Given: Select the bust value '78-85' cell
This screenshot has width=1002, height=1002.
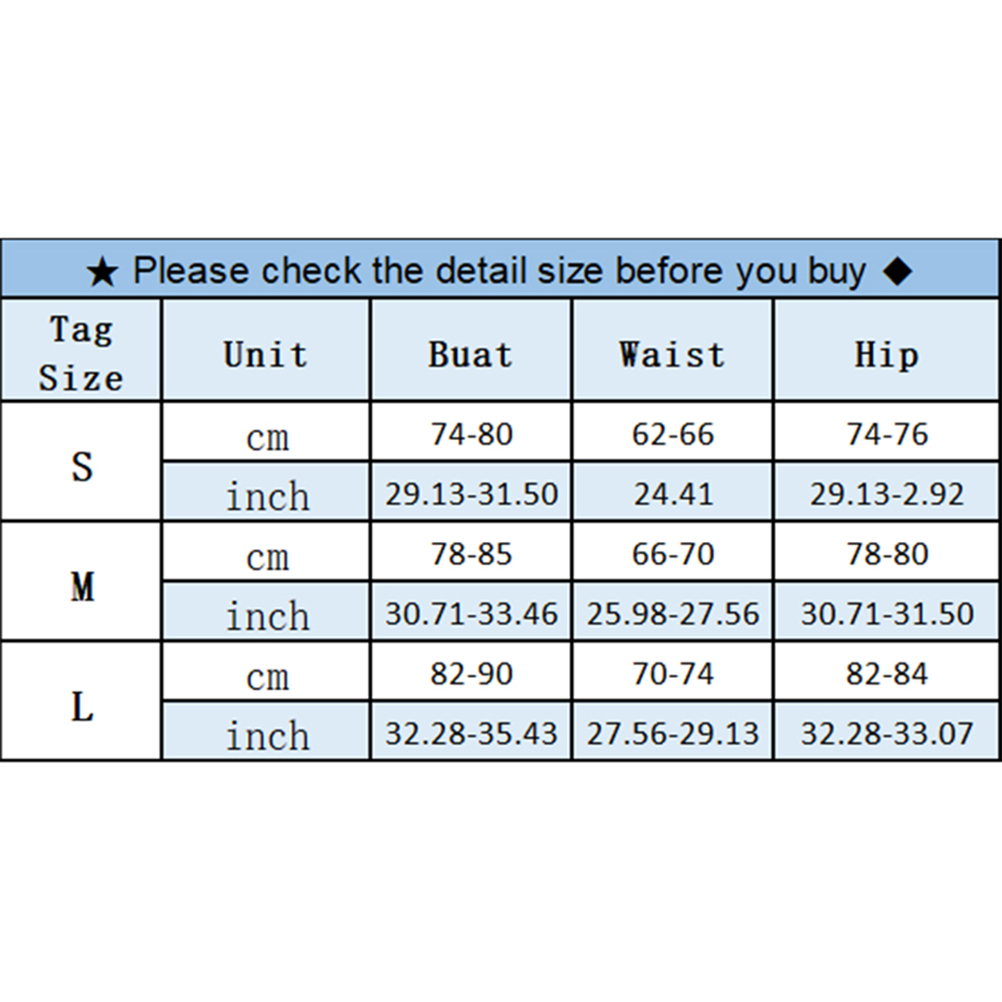Looking at the screenshot, I should [x=471, y=553].
